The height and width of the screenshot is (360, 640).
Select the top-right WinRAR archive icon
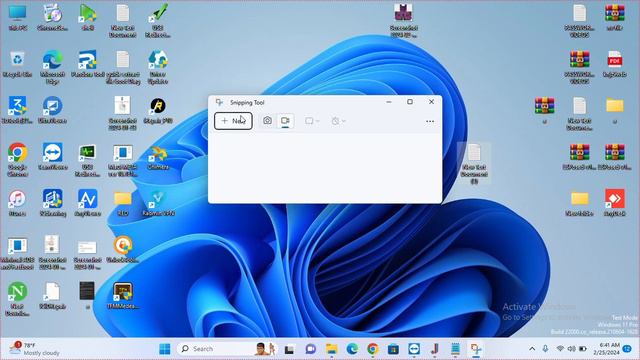point(615,18)
